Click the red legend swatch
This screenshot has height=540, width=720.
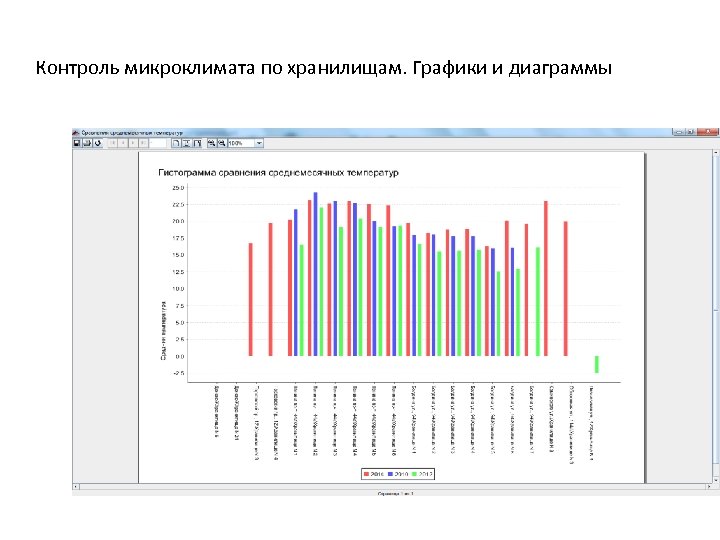point(366,474)
